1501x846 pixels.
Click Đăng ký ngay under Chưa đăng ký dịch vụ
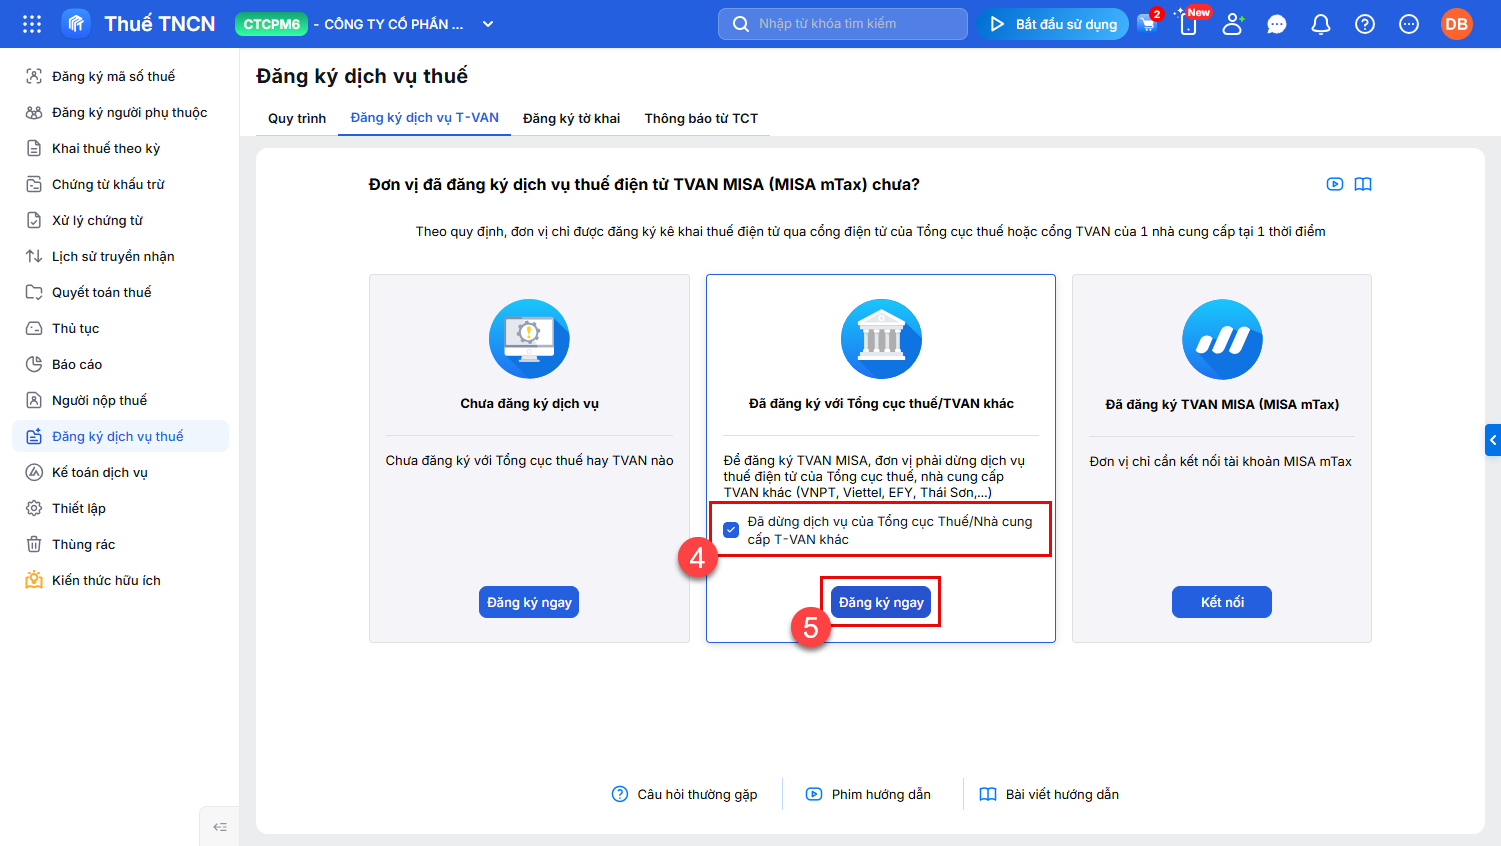coord(529,602)
